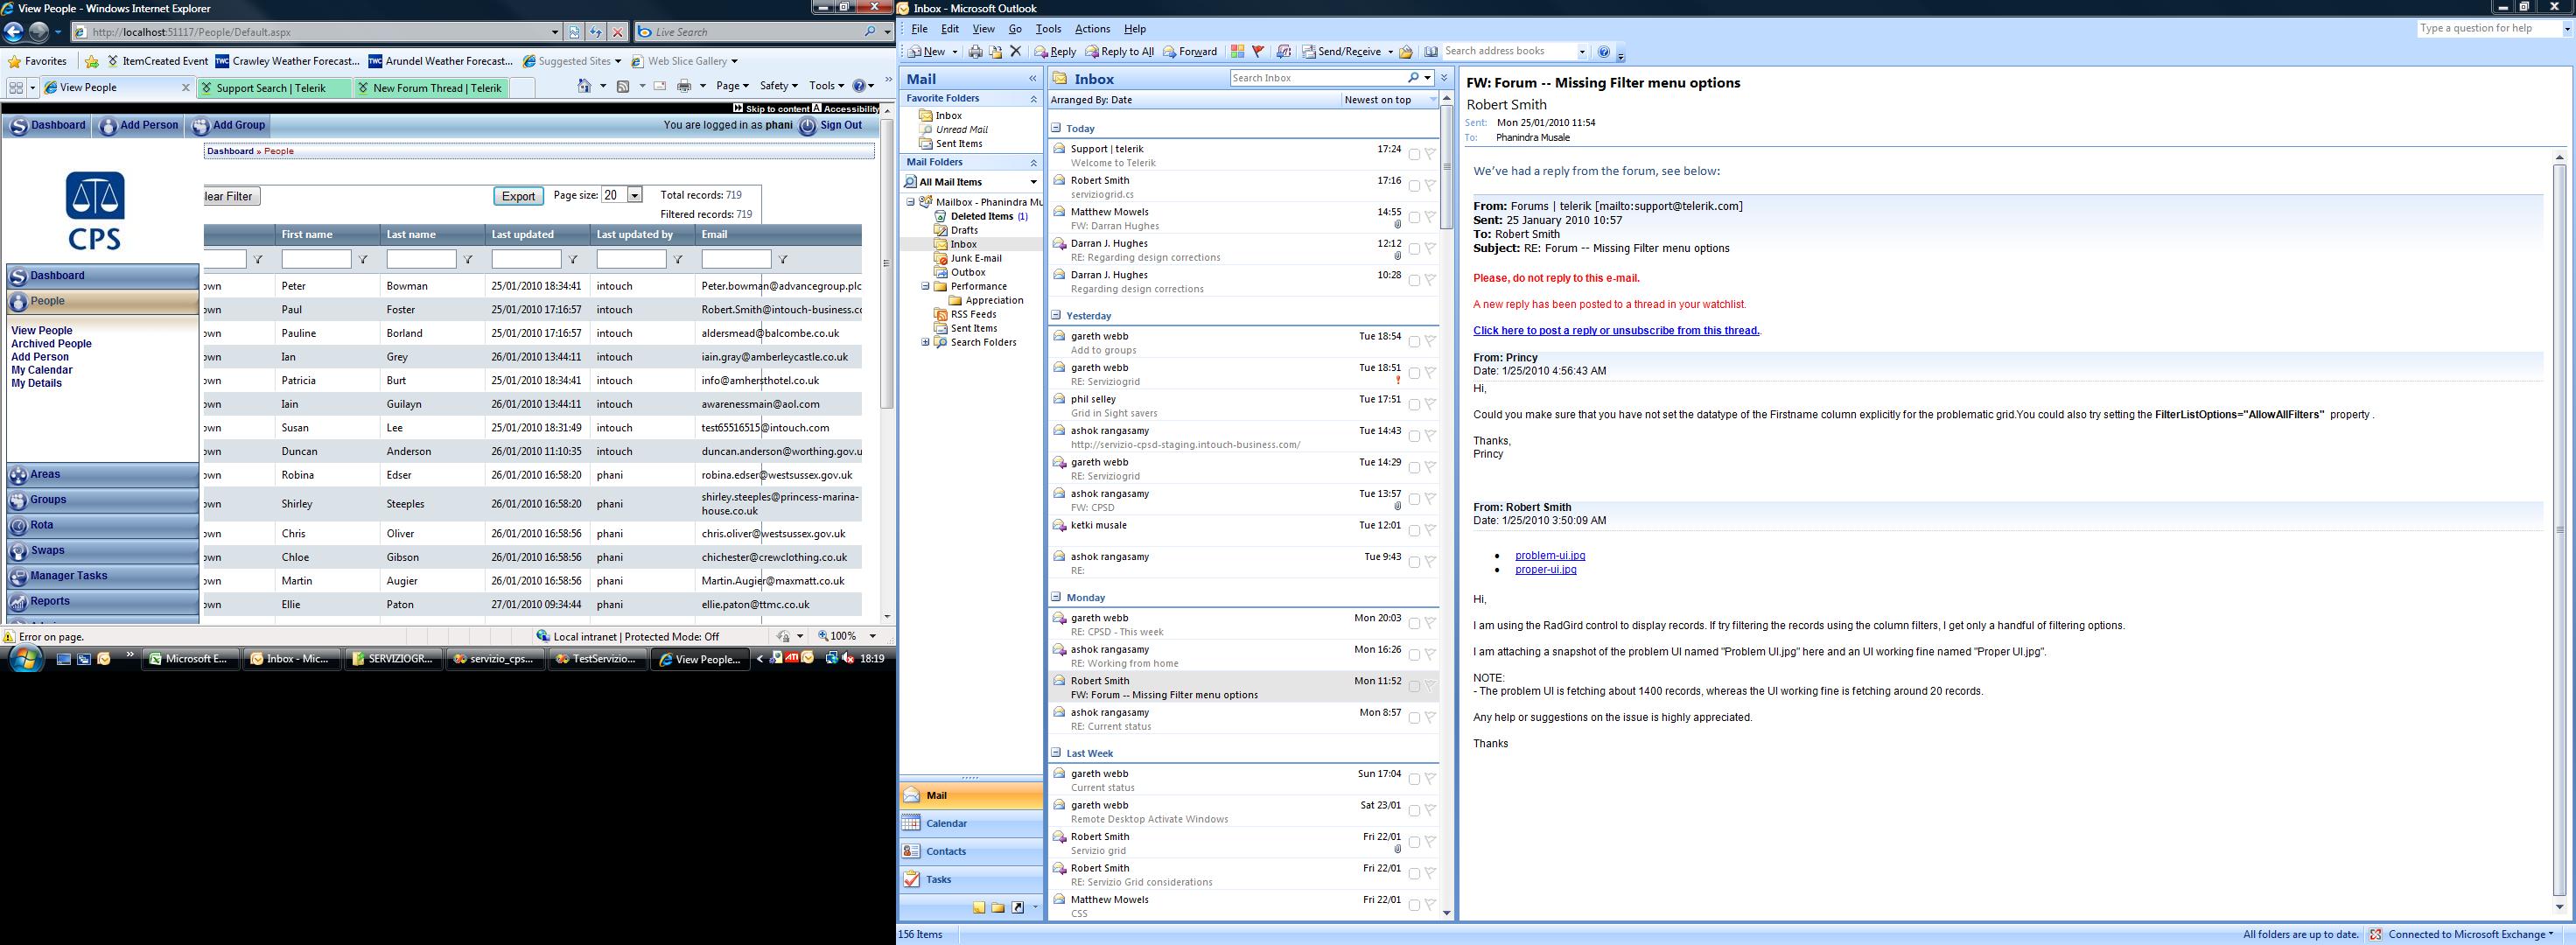Open the Categorize color squares icon in Outlook
The image size is (2576, 945).
[x=1237, y=52]
